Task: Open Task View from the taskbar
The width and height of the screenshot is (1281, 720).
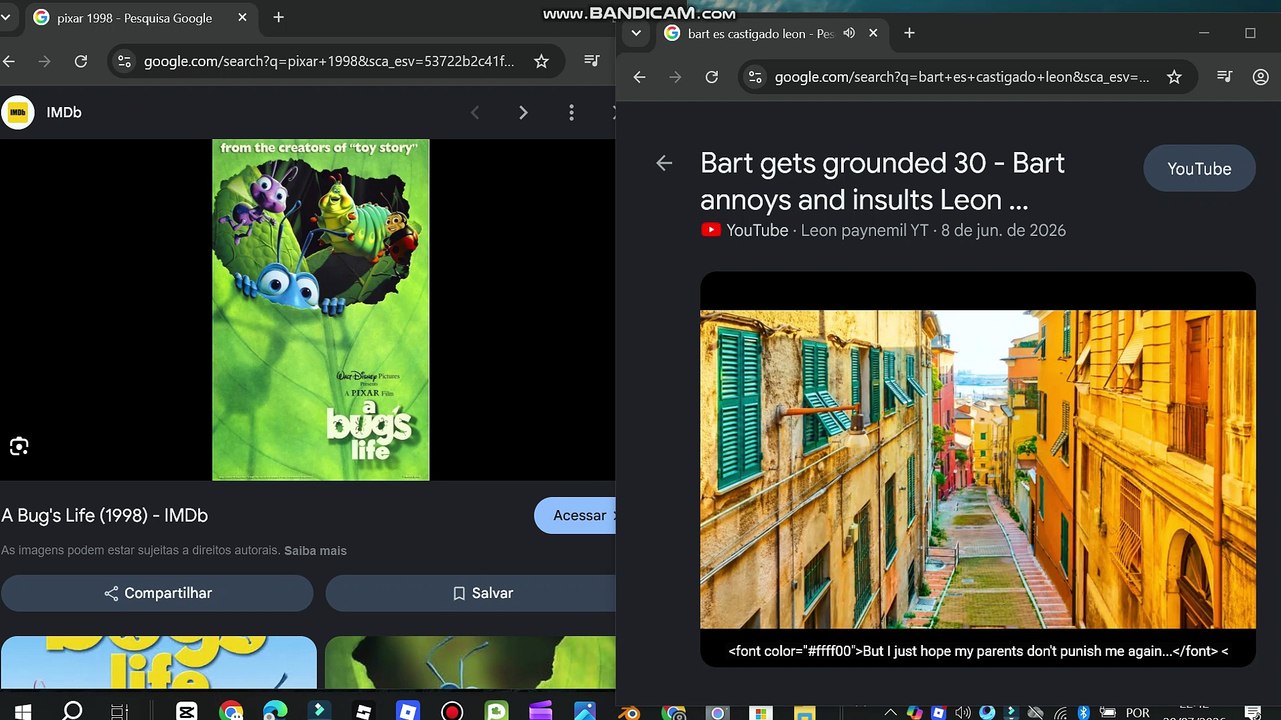Action: [119, 711]
